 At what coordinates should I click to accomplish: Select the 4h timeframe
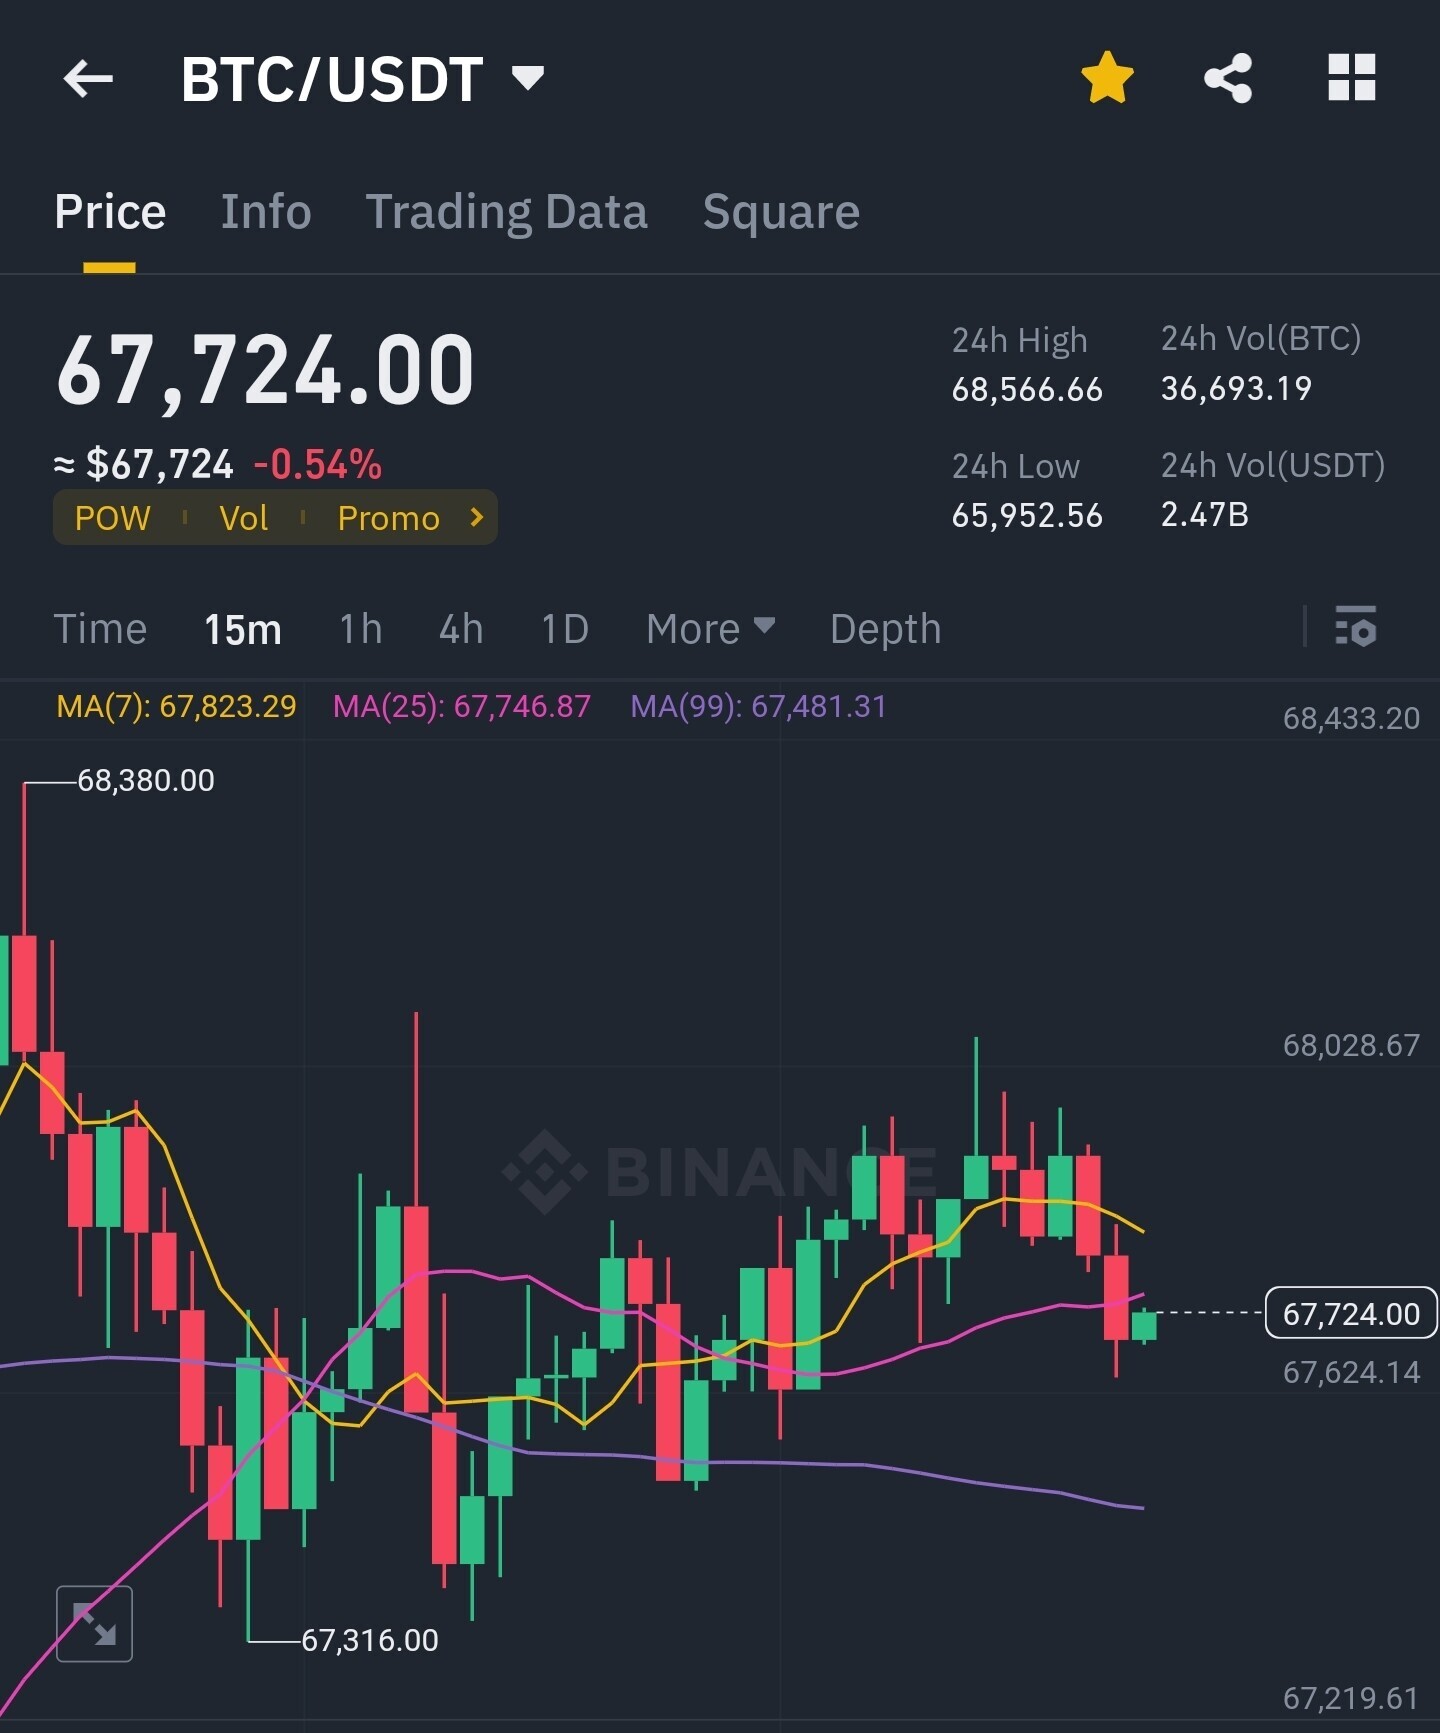click(461, 629)
